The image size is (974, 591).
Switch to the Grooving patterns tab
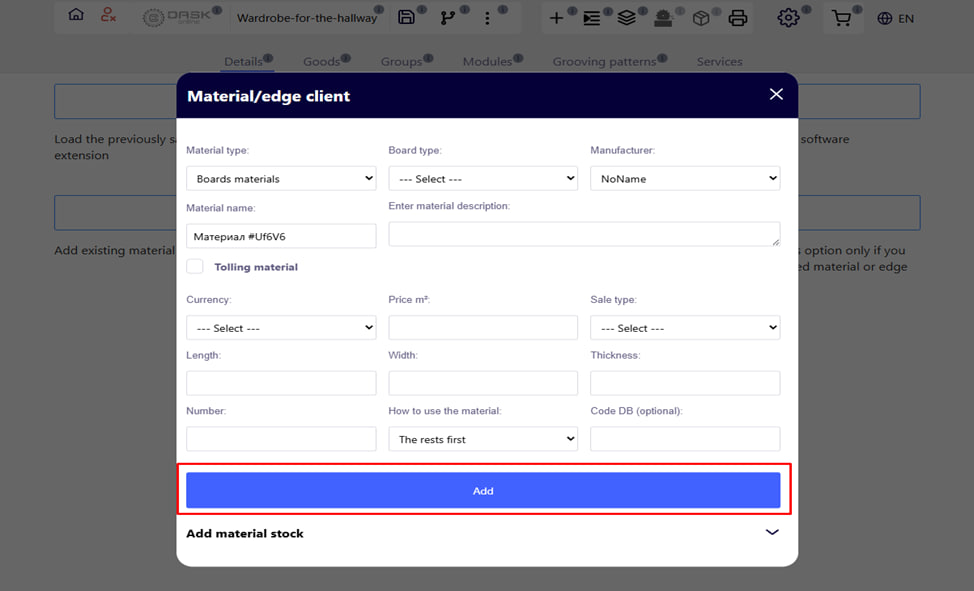pyautogui.click(x=604, y=62)
